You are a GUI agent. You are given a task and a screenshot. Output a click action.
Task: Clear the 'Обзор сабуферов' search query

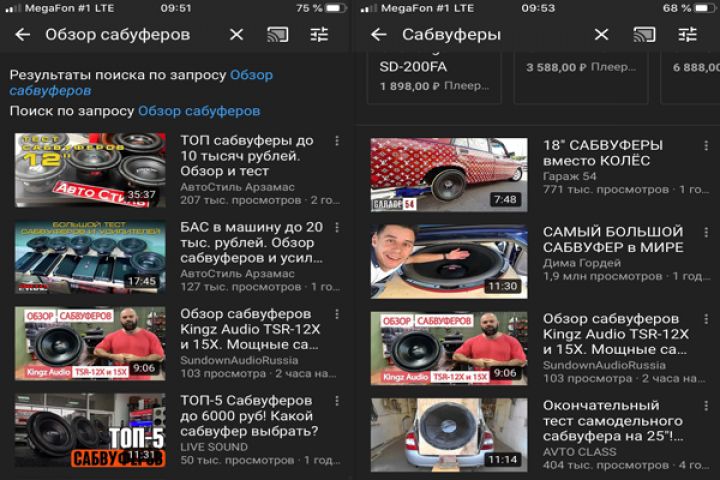tap(236, 34)
